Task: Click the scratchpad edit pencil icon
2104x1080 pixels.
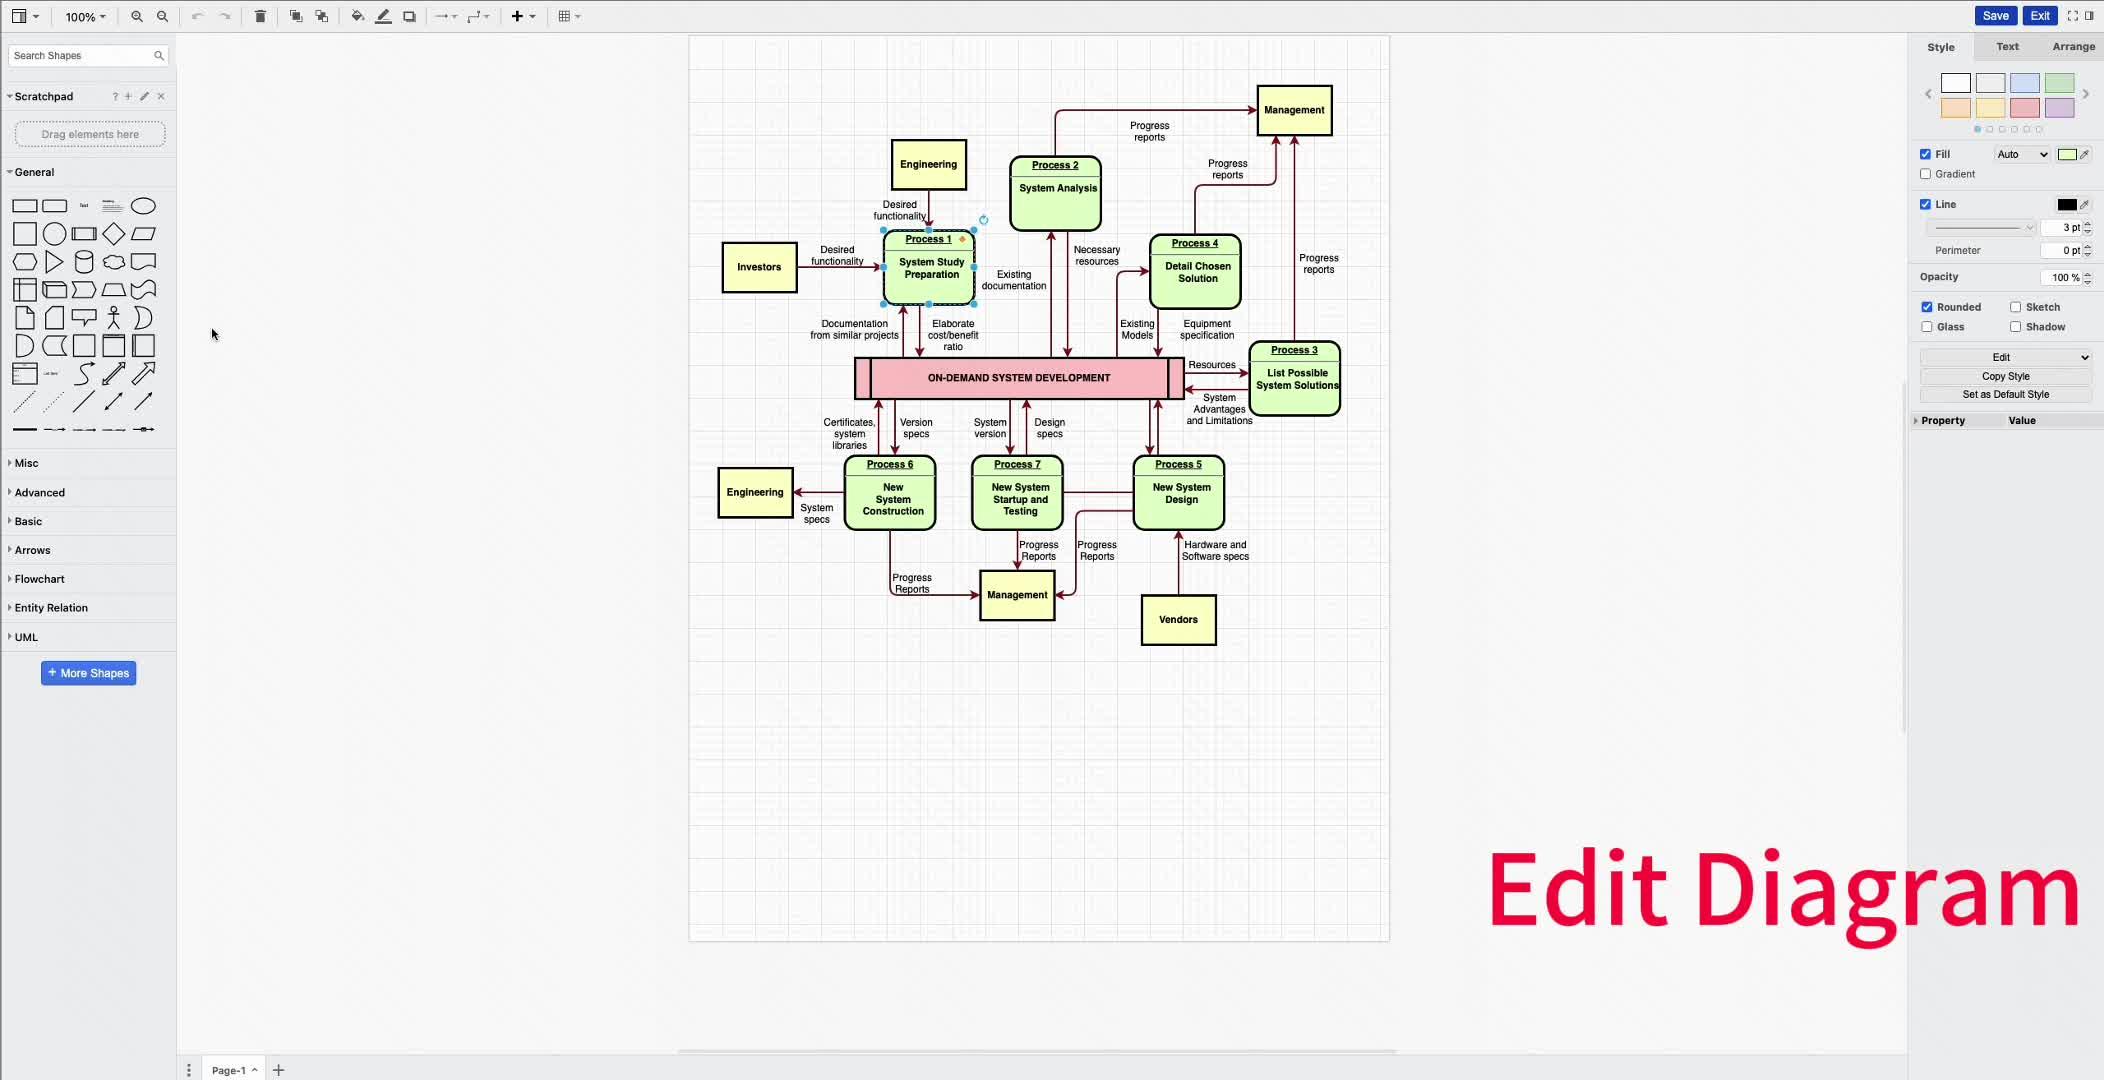Action: tap(144, 97)
